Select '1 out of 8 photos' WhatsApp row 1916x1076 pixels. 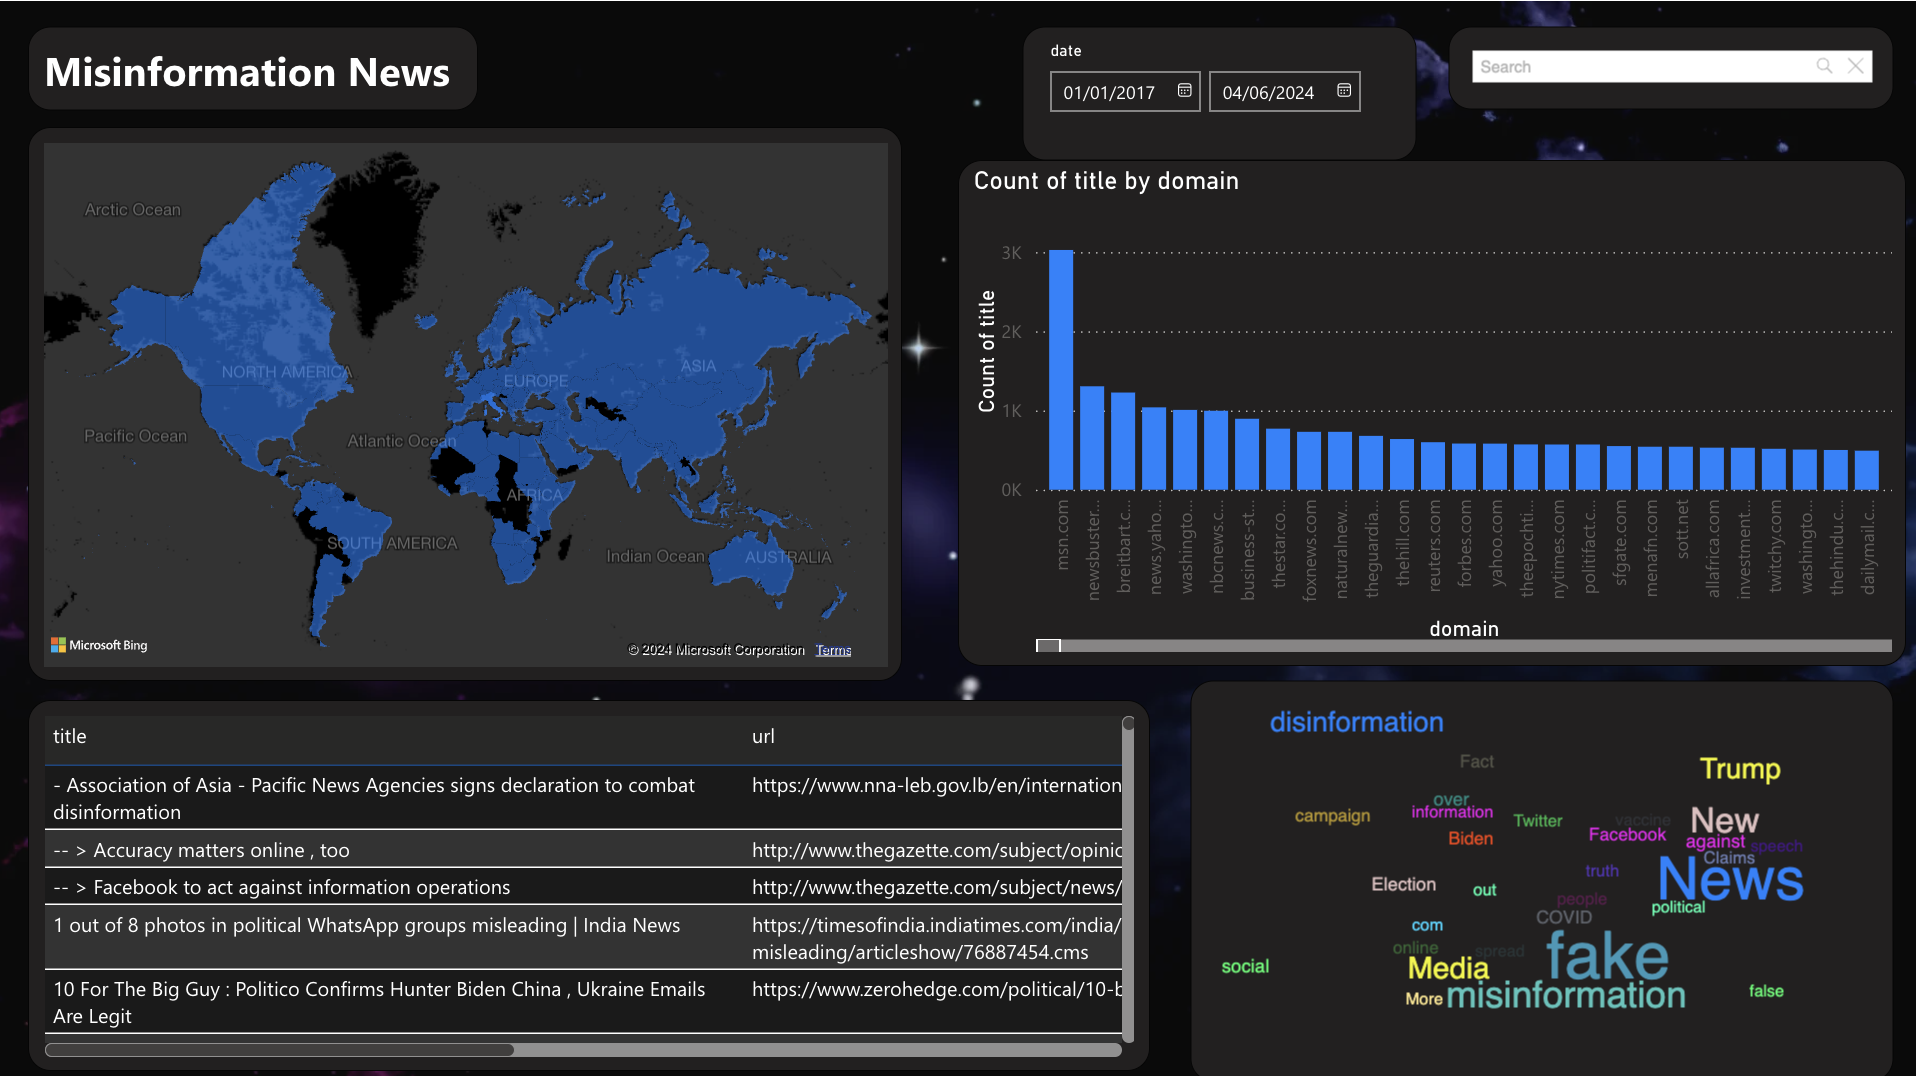(584, 938)
